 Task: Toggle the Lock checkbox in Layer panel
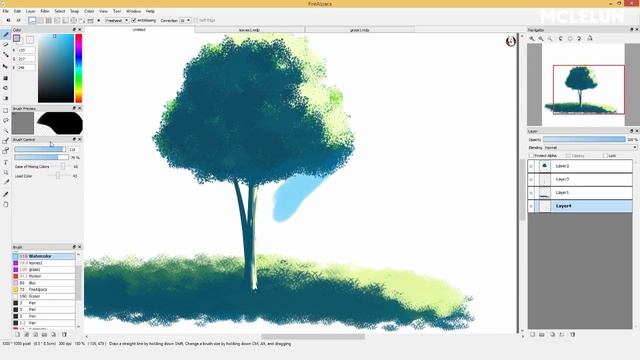605,156
